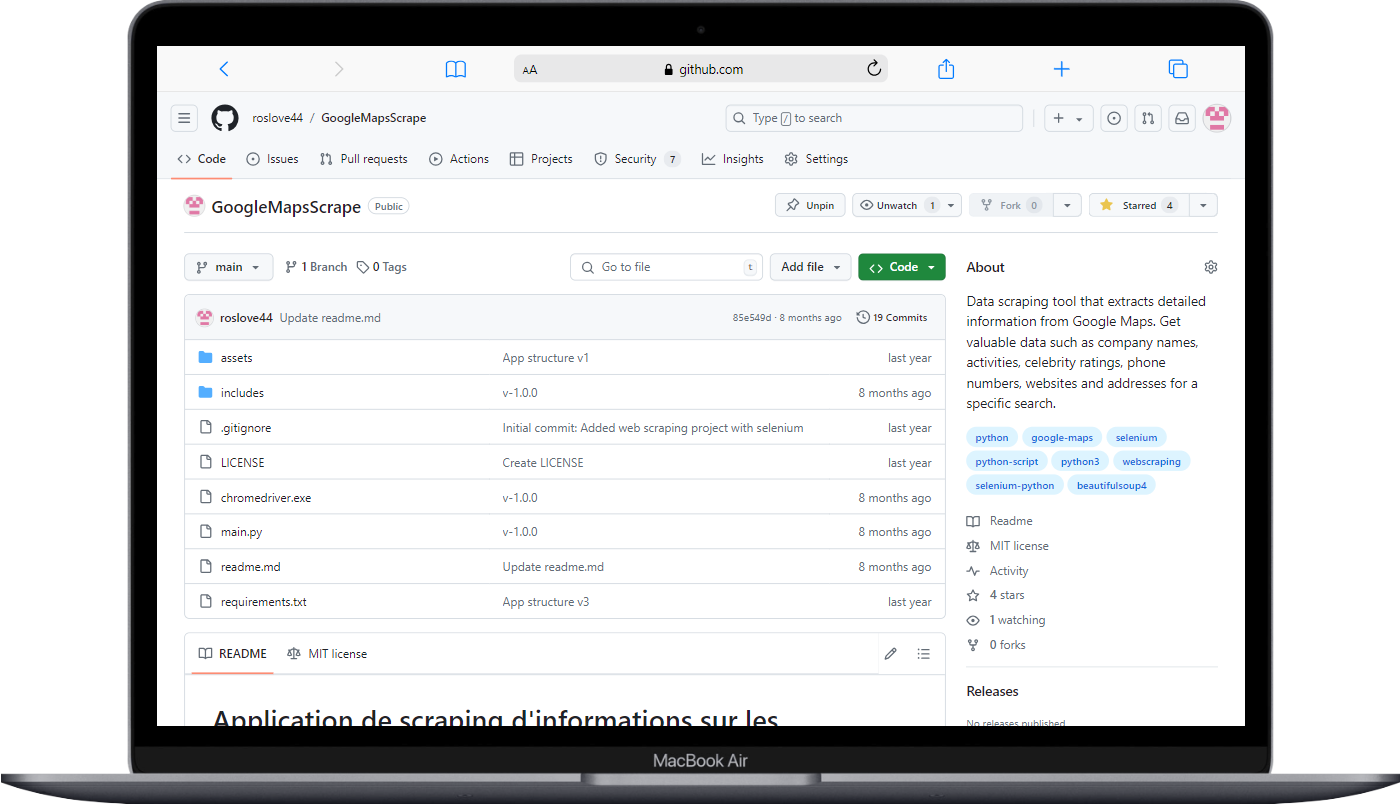Open repository Settings tab
This screenshot has width=1400, height=804.
click(x=816, y=159)
